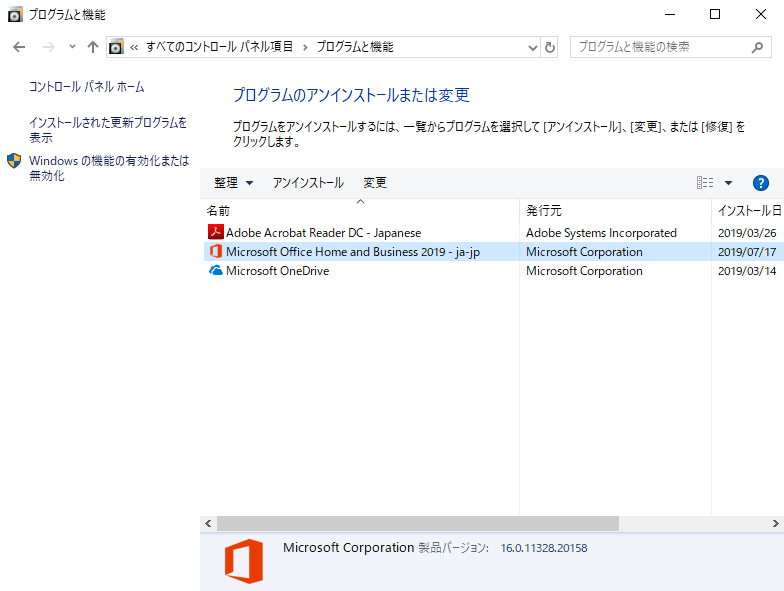
Task: Maximize the プログラムと機能 window
Action: (x=715, y=14)
